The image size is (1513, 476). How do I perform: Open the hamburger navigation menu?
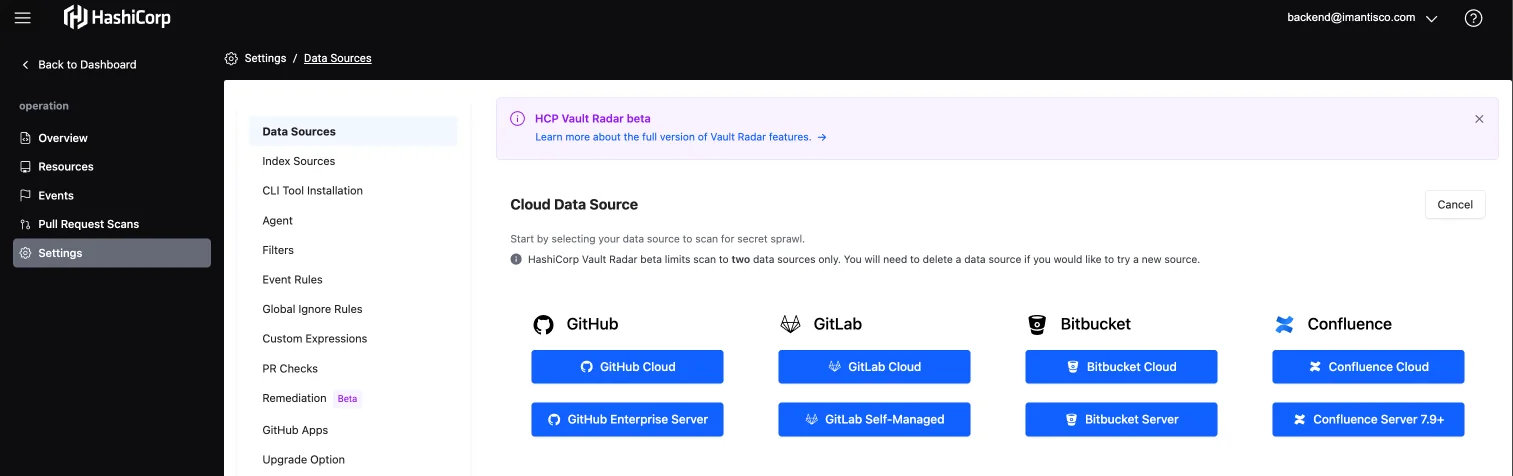pos(22,18)
